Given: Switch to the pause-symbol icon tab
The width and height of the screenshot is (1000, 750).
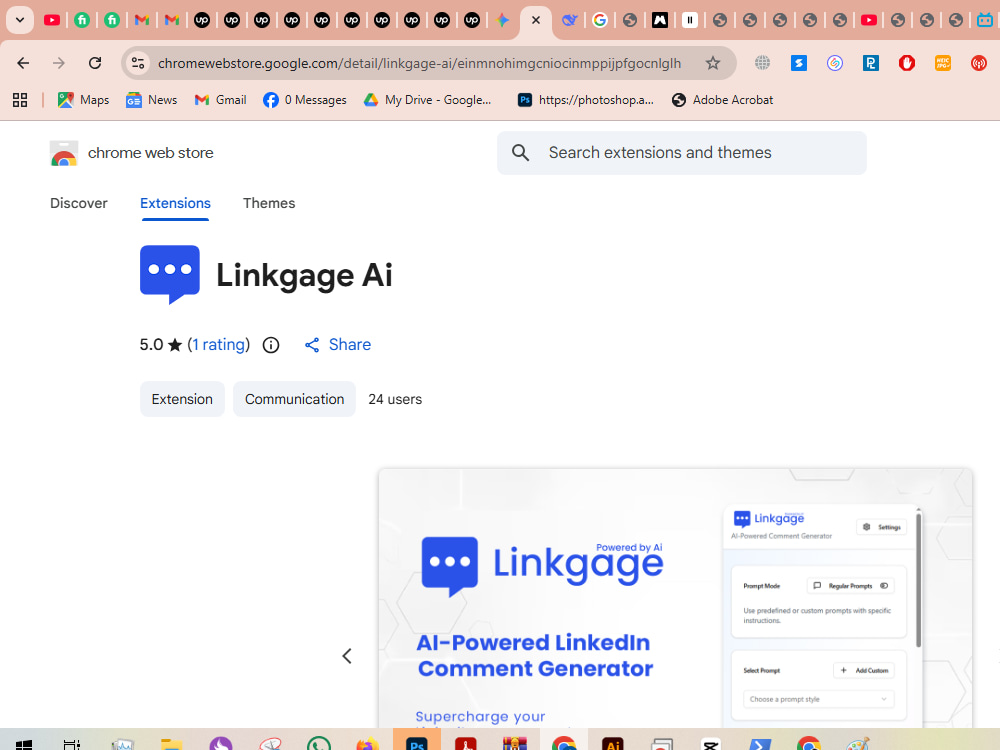Looking at the screenshot, I should click(689, 20).
